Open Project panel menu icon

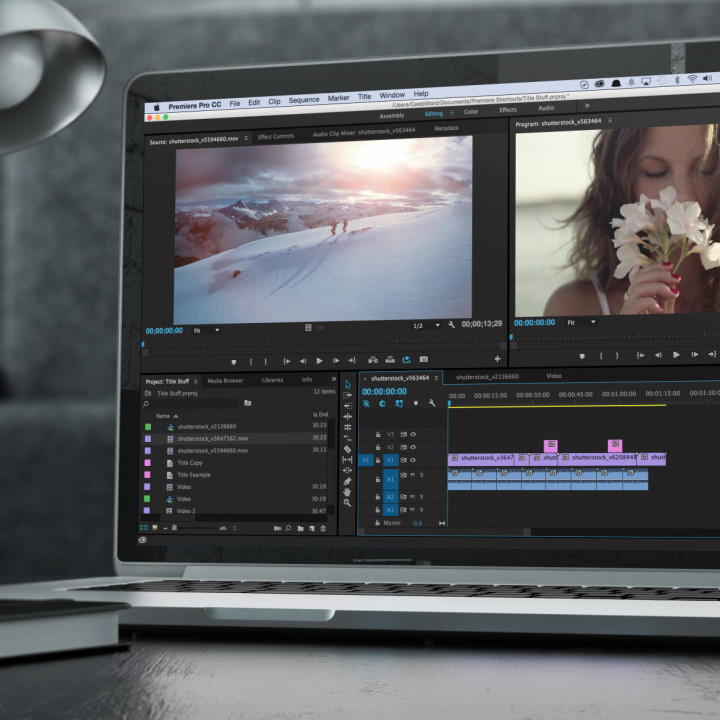point(196,382)
